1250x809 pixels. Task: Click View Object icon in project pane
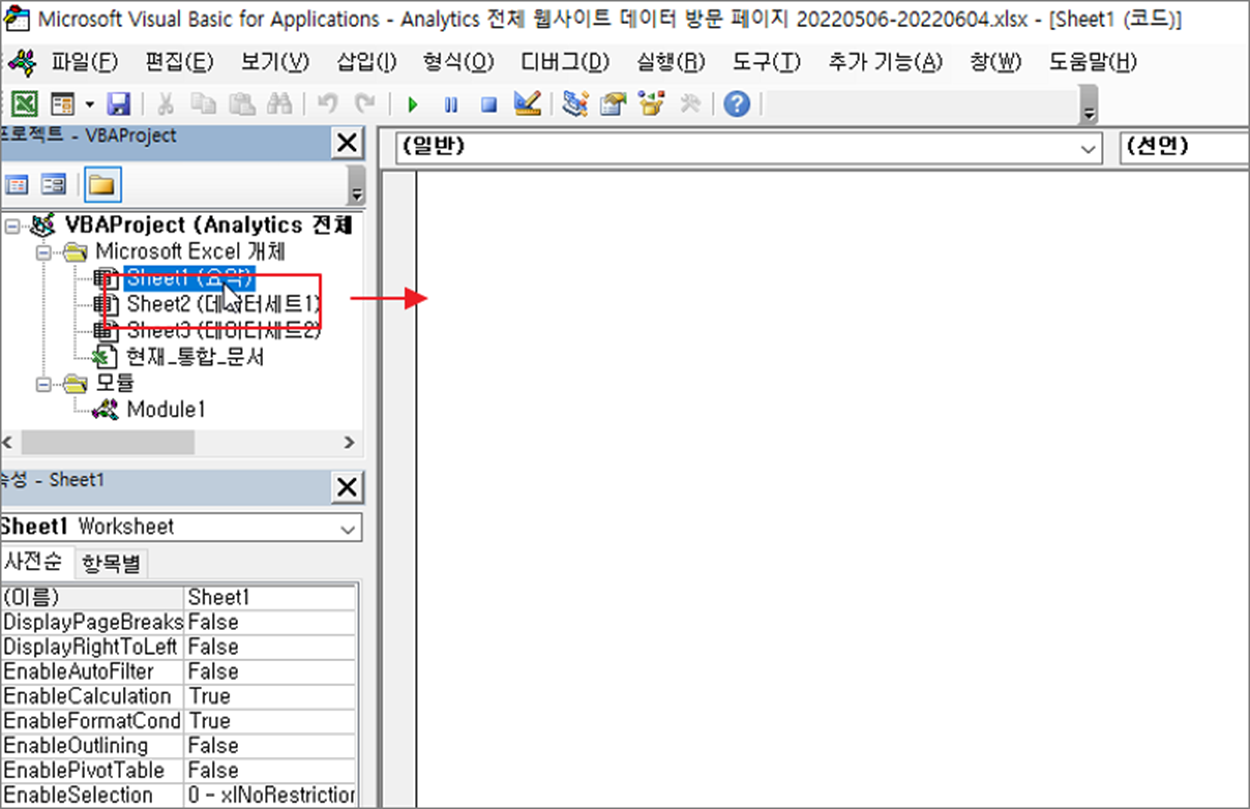coord(52,184)
